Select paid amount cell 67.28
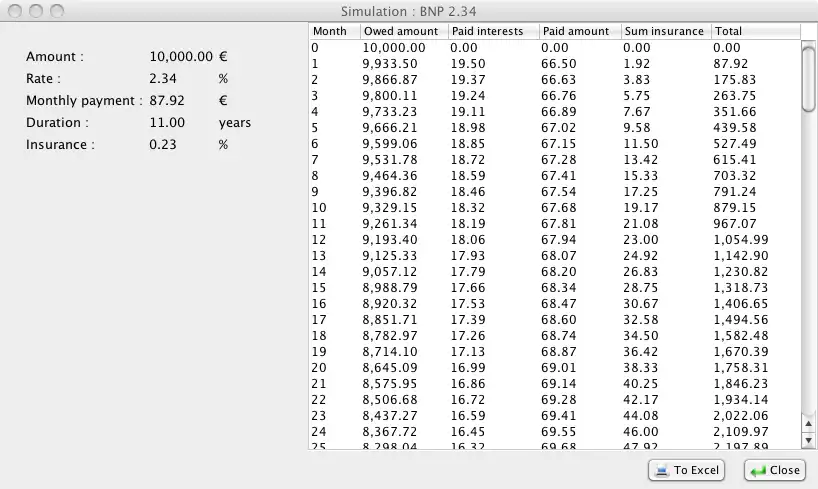818x489 pixels. [x=558, y=160]
